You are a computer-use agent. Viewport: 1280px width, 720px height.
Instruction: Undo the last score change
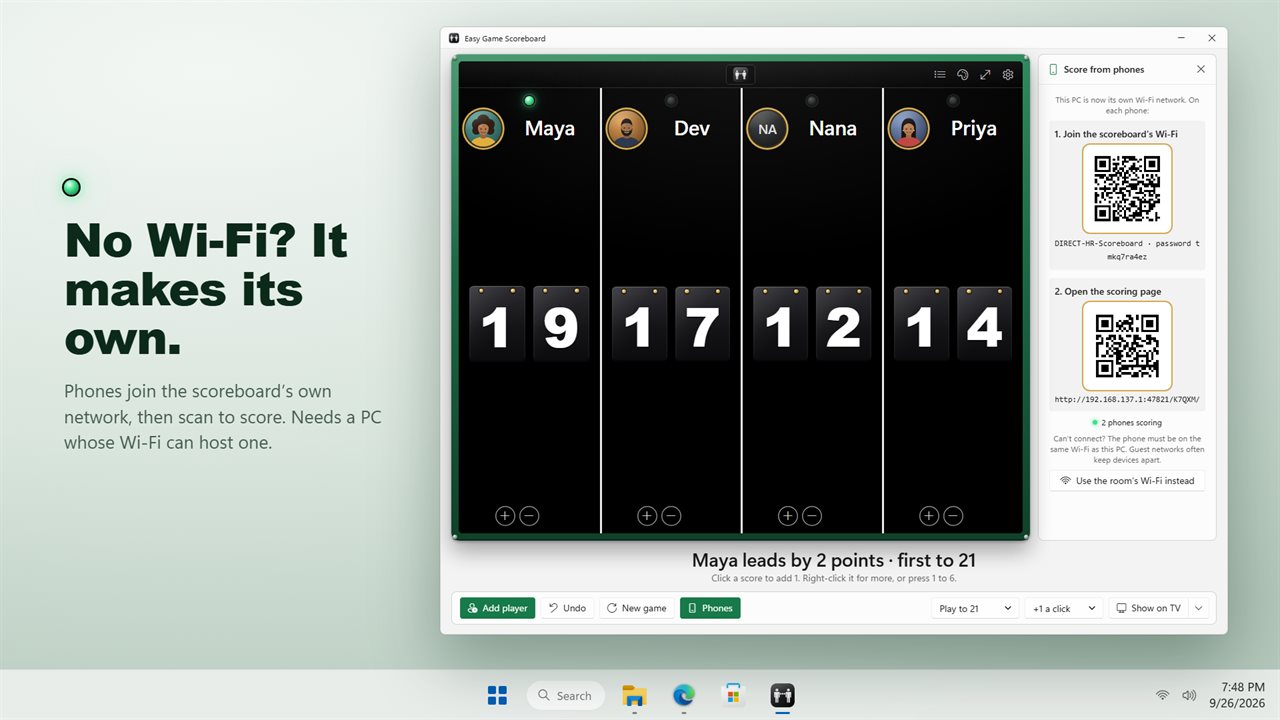pyautogui.click(x=567, y=608)
